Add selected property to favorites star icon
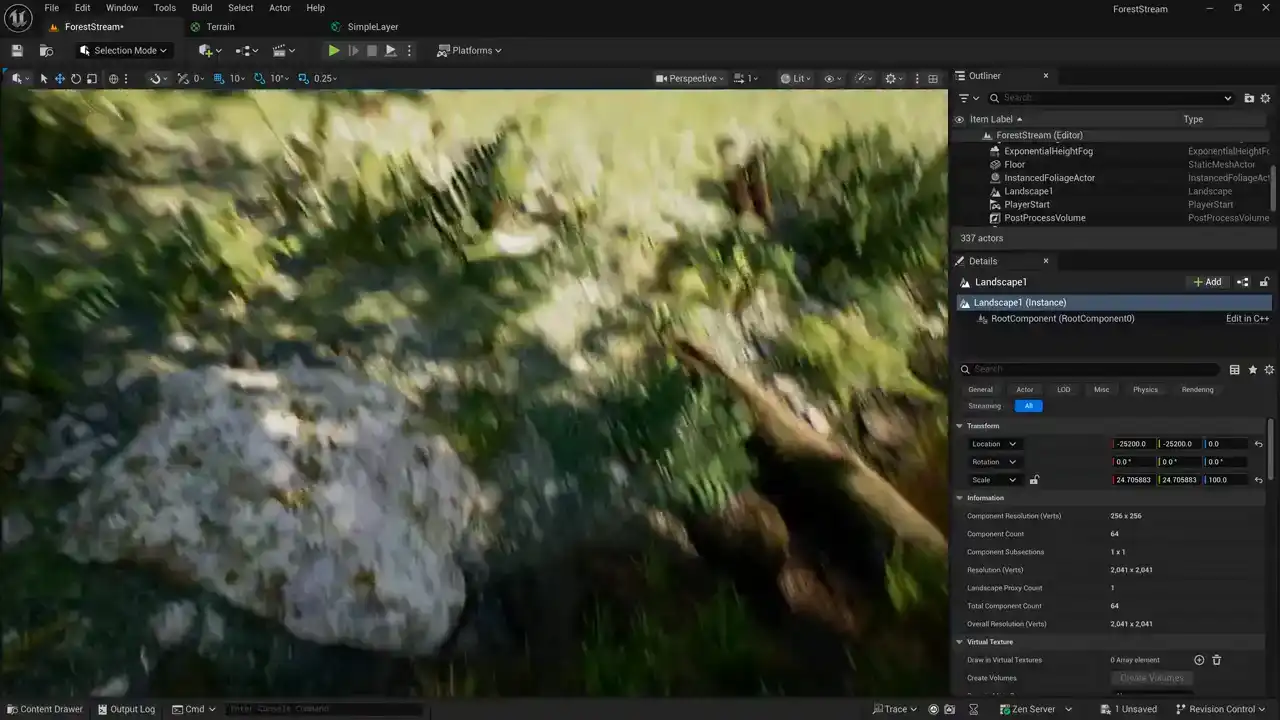Screen dimensions: 1280x720 tap(1252, 370)
